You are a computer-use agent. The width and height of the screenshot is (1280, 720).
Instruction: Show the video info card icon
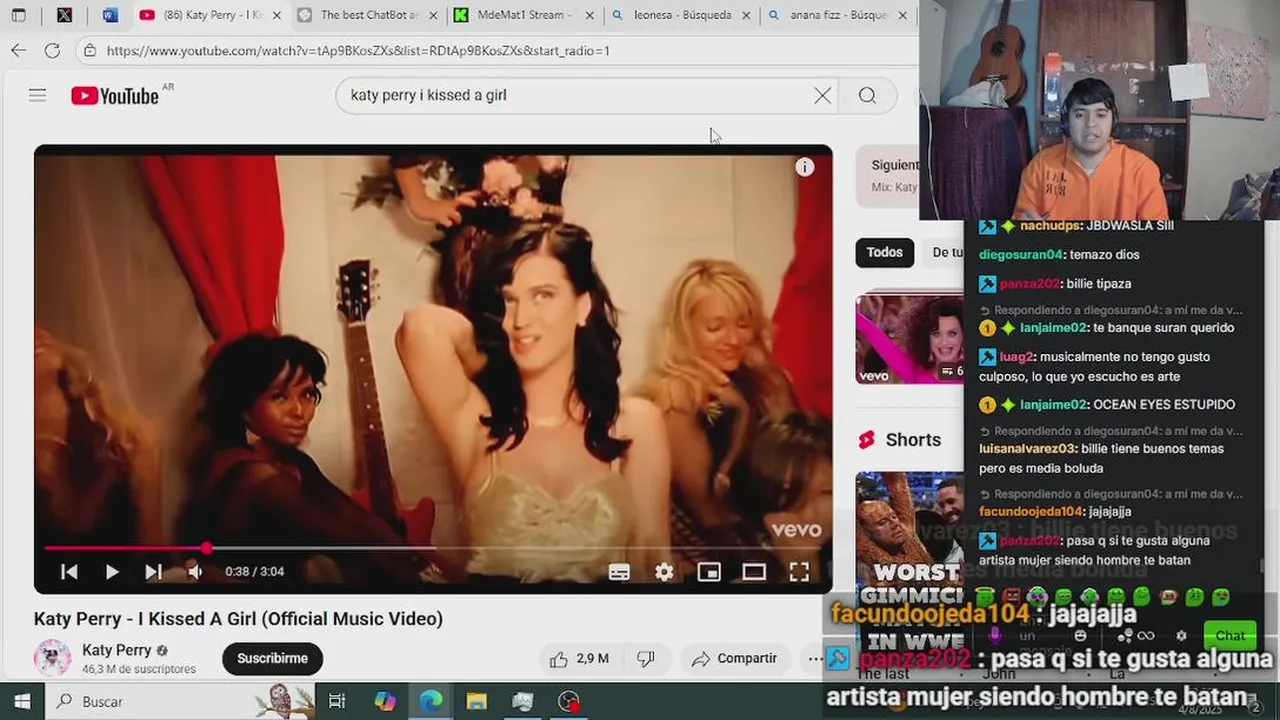805,167
